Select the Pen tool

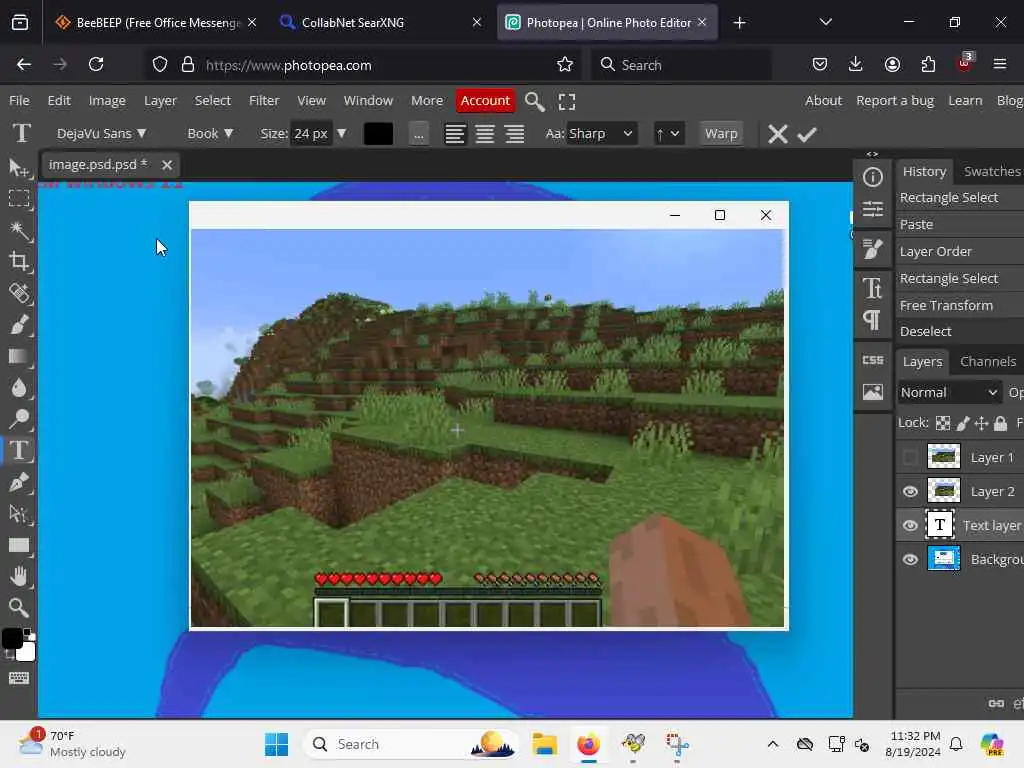pos(18,482)
